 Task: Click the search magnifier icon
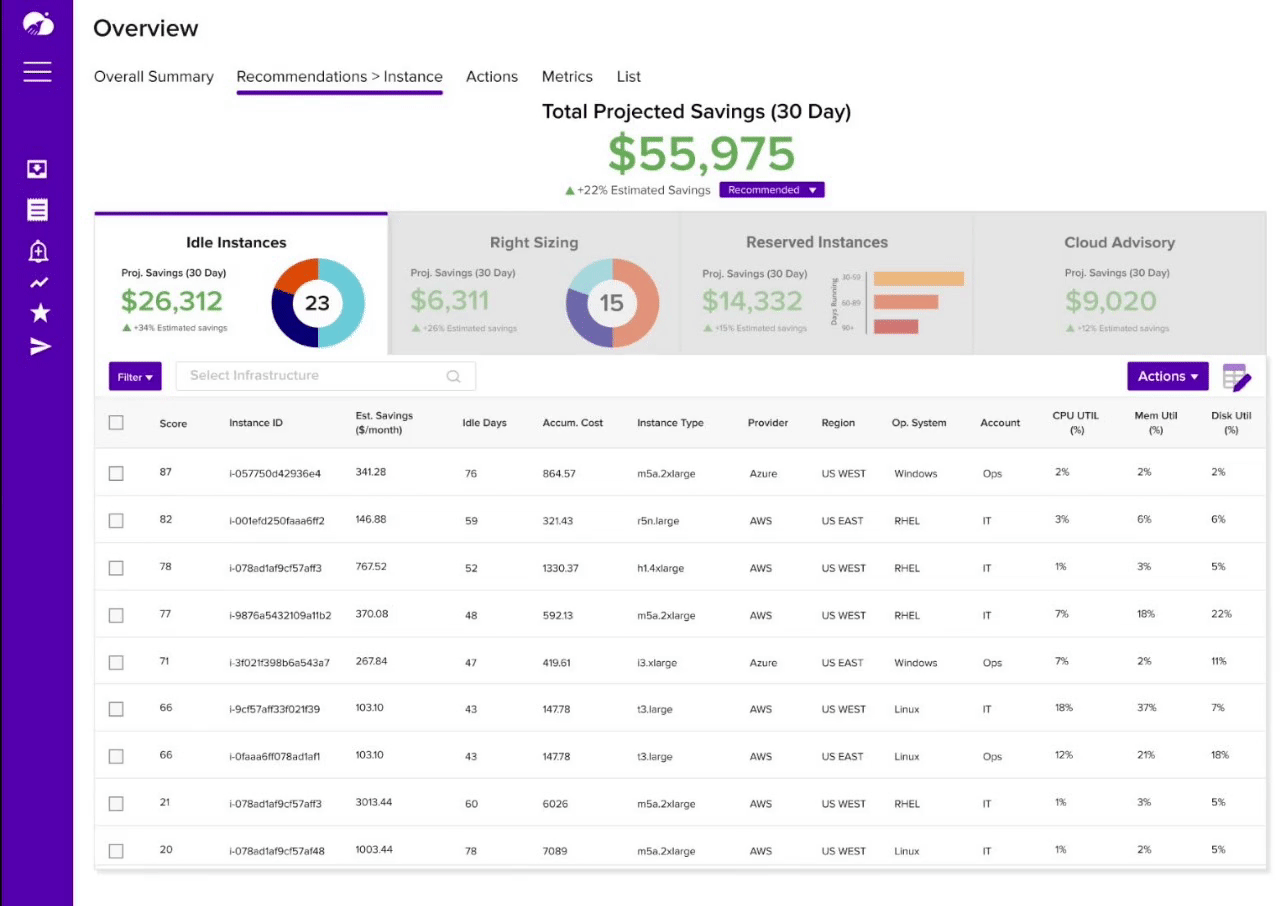click(x=453, y=376)
